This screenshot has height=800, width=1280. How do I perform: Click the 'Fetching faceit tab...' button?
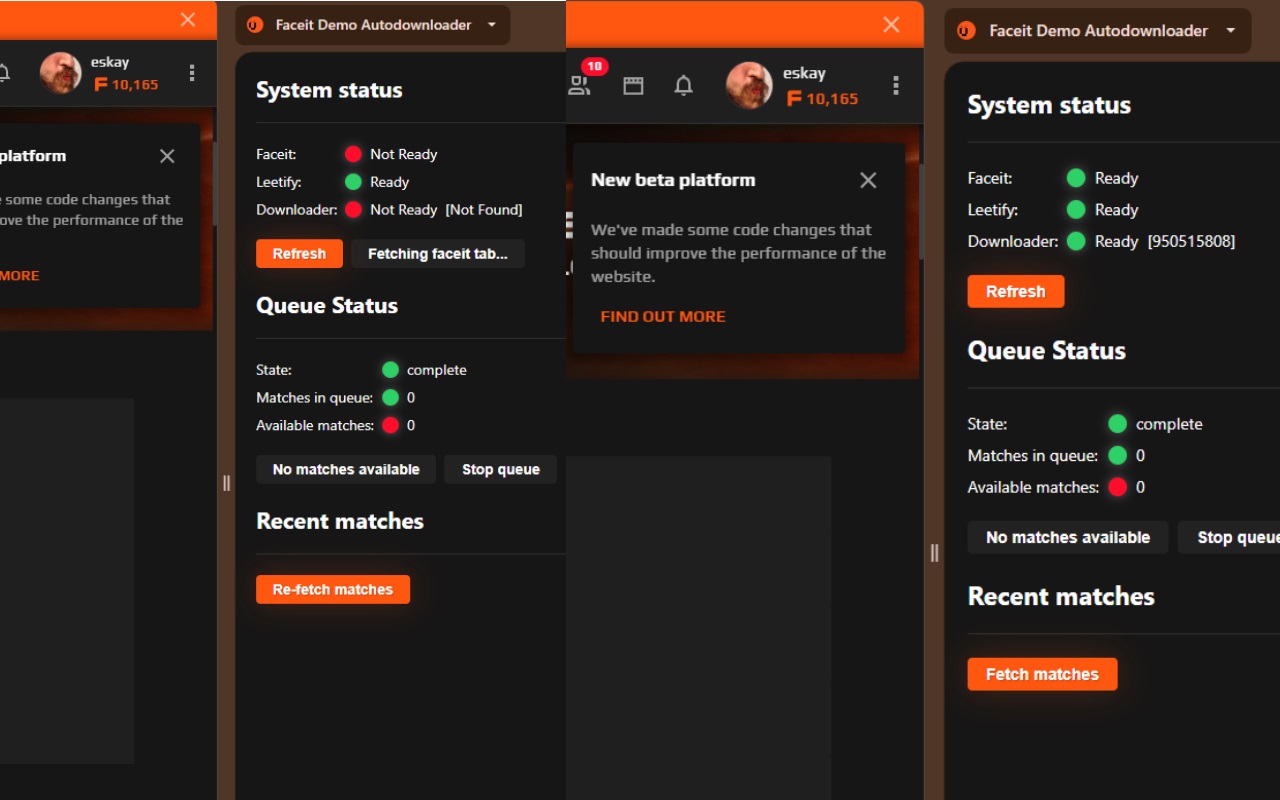point(438,253)
